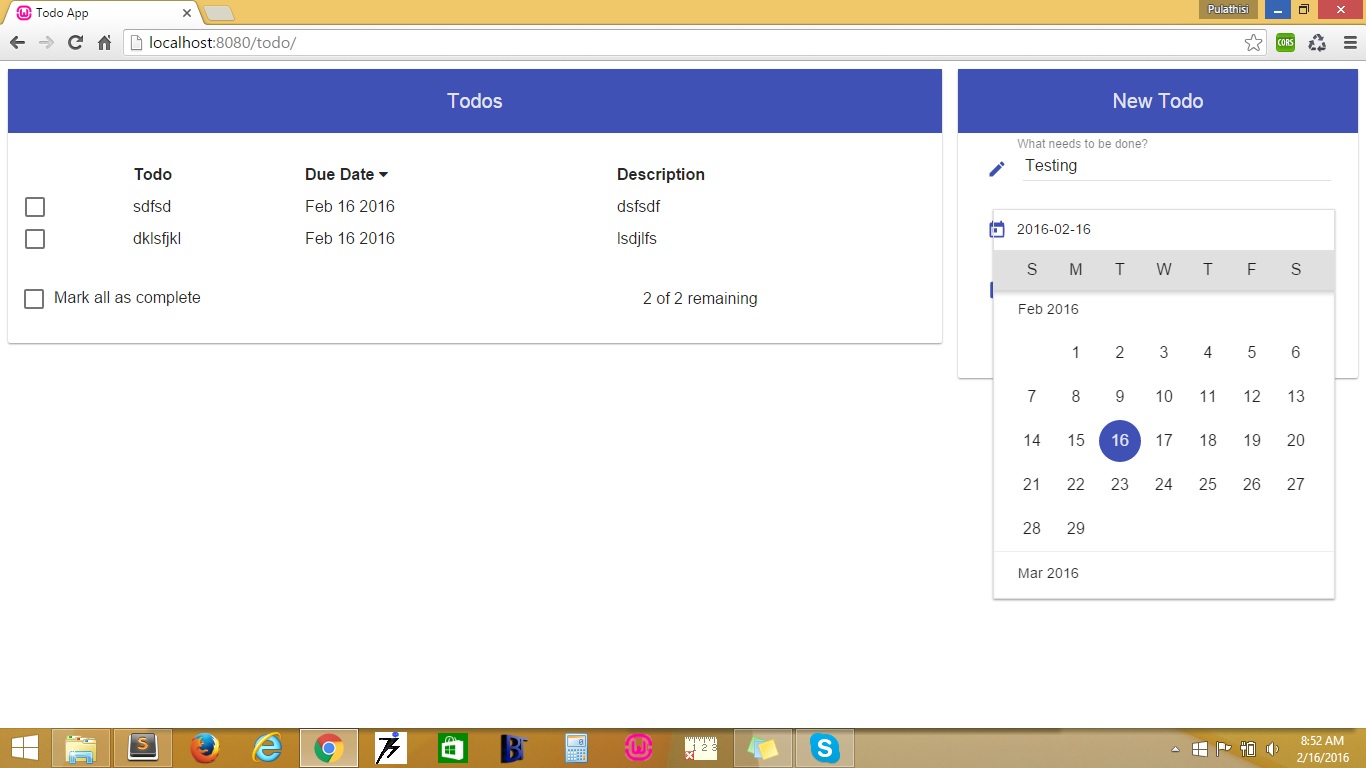The image size is (1366, 768).
Task: Check the box for the dklsfjkl todo
Action: 35,239
